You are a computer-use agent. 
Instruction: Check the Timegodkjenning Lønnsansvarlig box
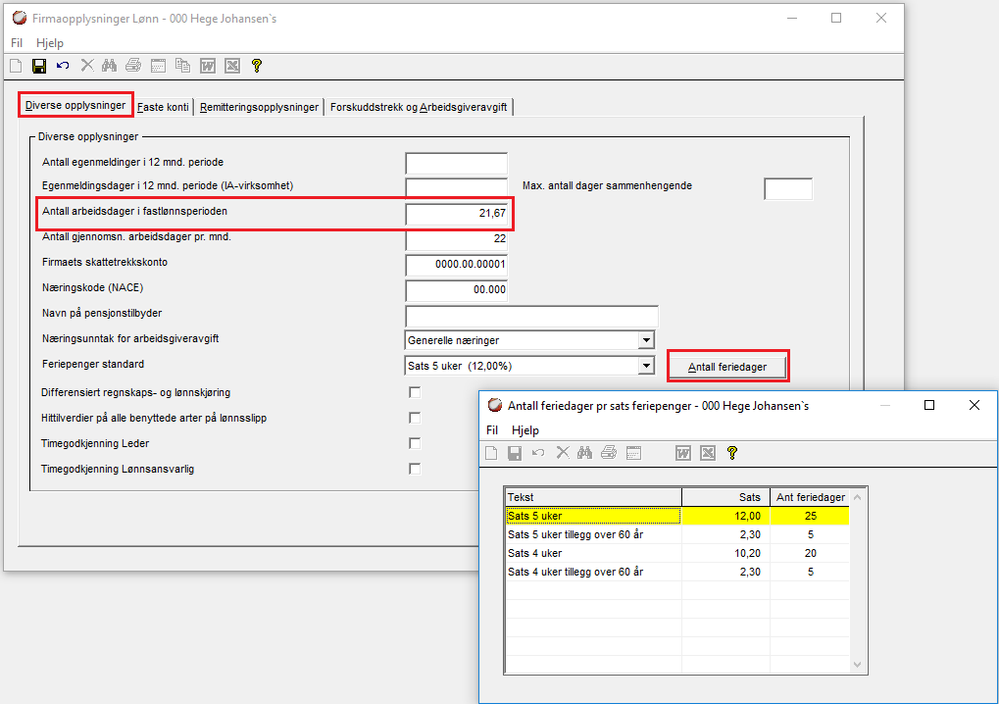[x=415, y=469]
